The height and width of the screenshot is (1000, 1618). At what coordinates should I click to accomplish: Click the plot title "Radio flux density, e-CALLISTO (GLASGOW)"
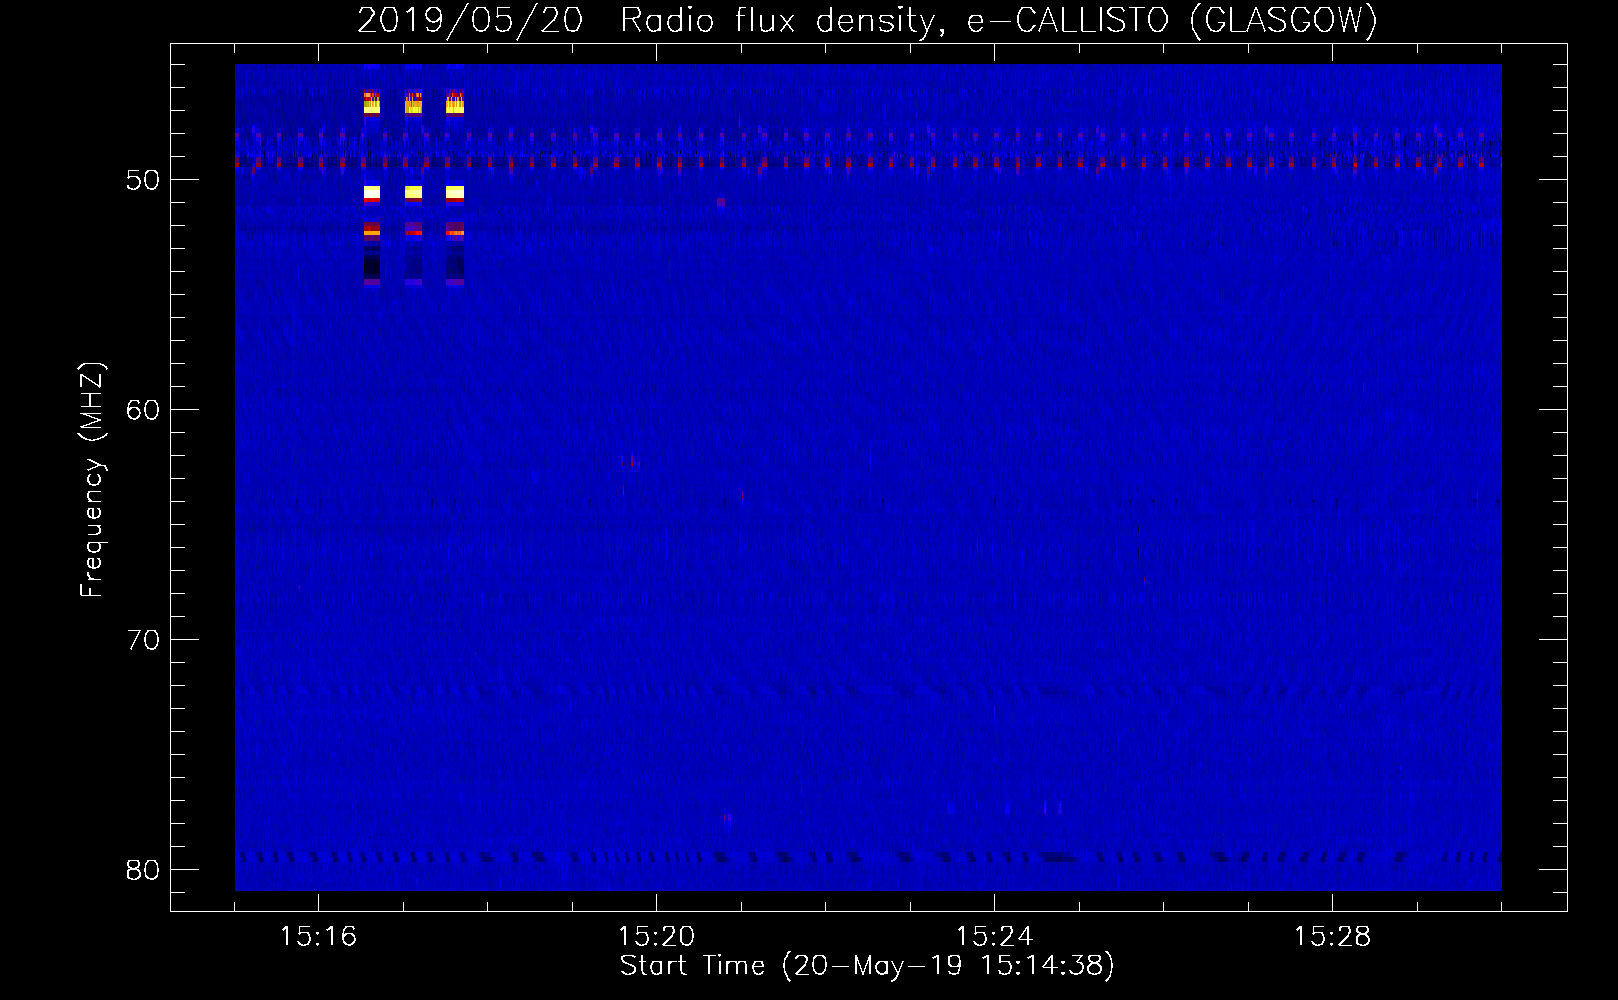click(999, 21)
